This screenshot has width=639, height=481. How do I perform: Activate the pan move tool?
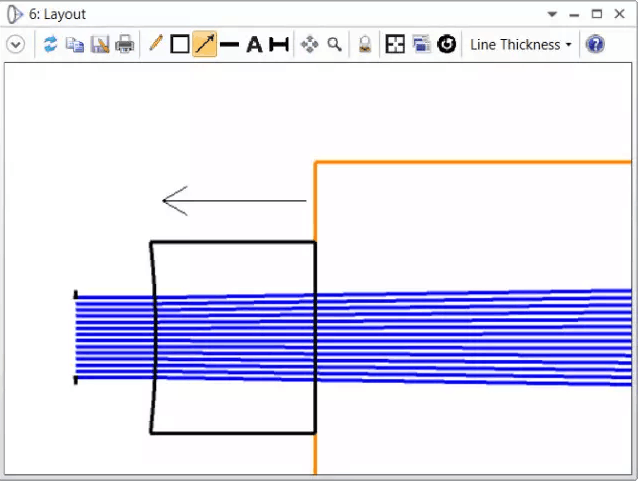click(310, 45)
